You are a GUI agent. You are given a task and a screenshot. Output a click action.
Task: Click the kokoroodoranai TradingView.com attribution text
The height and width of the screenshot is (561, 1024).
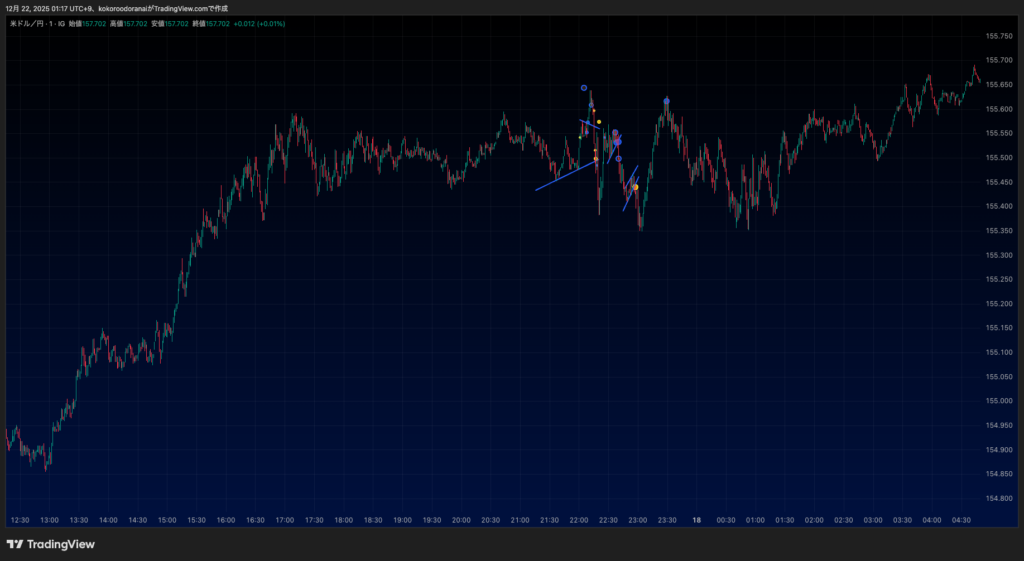coord(162,8)
